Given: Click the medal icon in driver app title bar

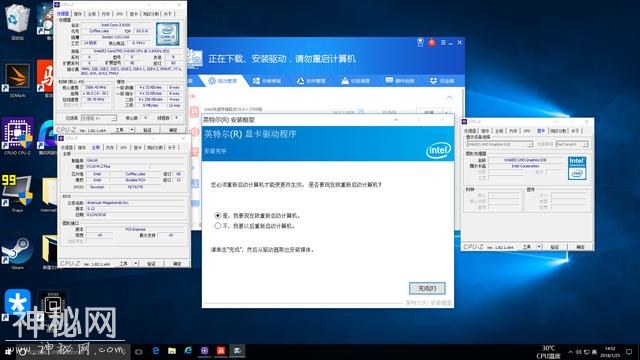Looking at the screenshot, I should tap(420, 42).
